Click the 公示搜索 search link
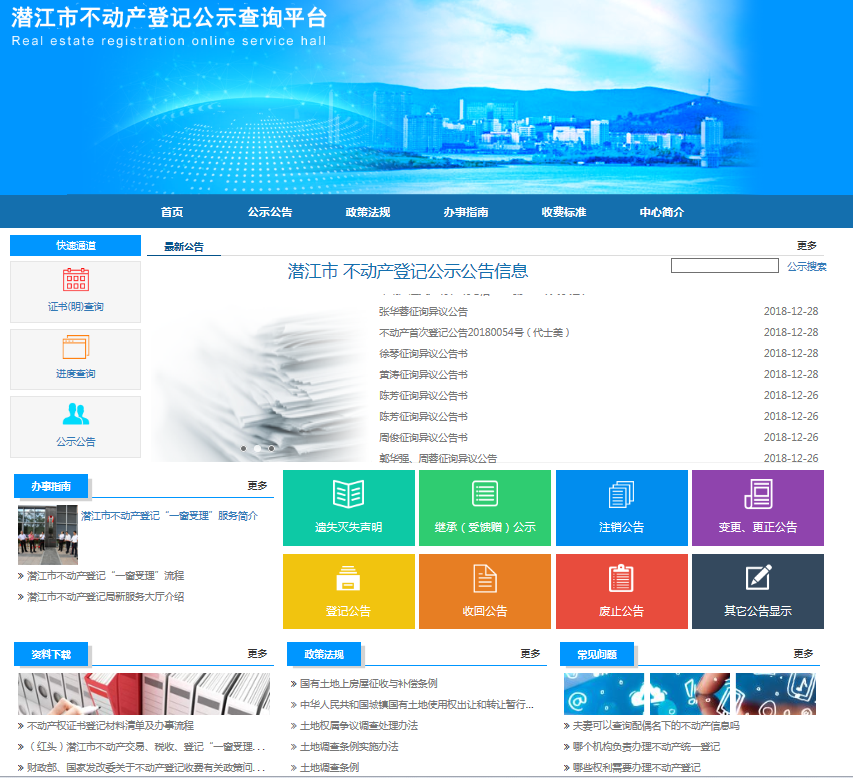Image resolution: width=853 pixels, height=778 pixels. 806,267
